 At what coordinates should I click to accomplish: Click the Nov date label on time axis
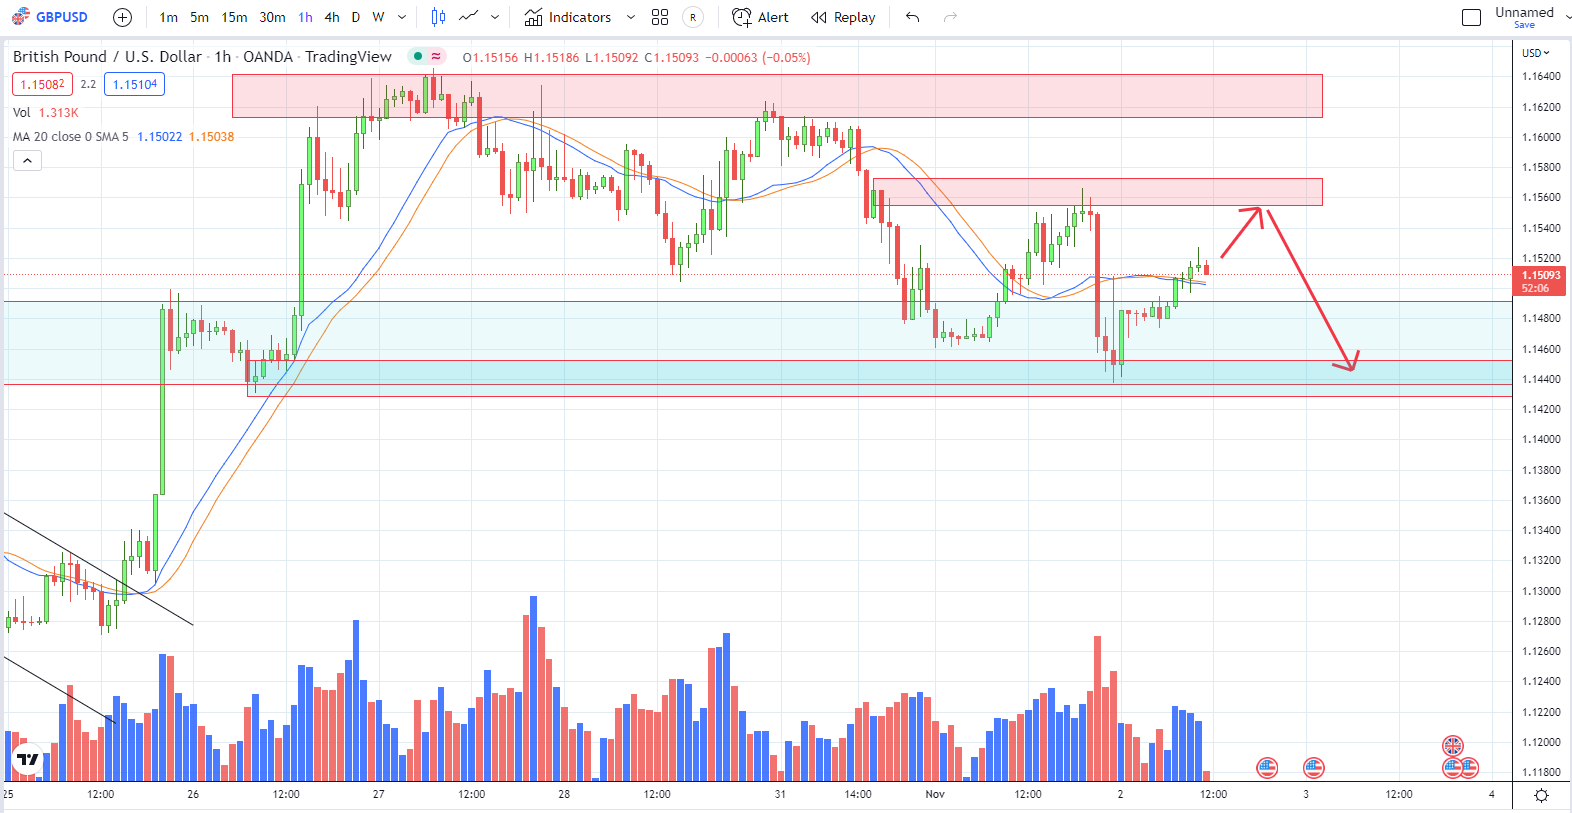click(935, 794)
